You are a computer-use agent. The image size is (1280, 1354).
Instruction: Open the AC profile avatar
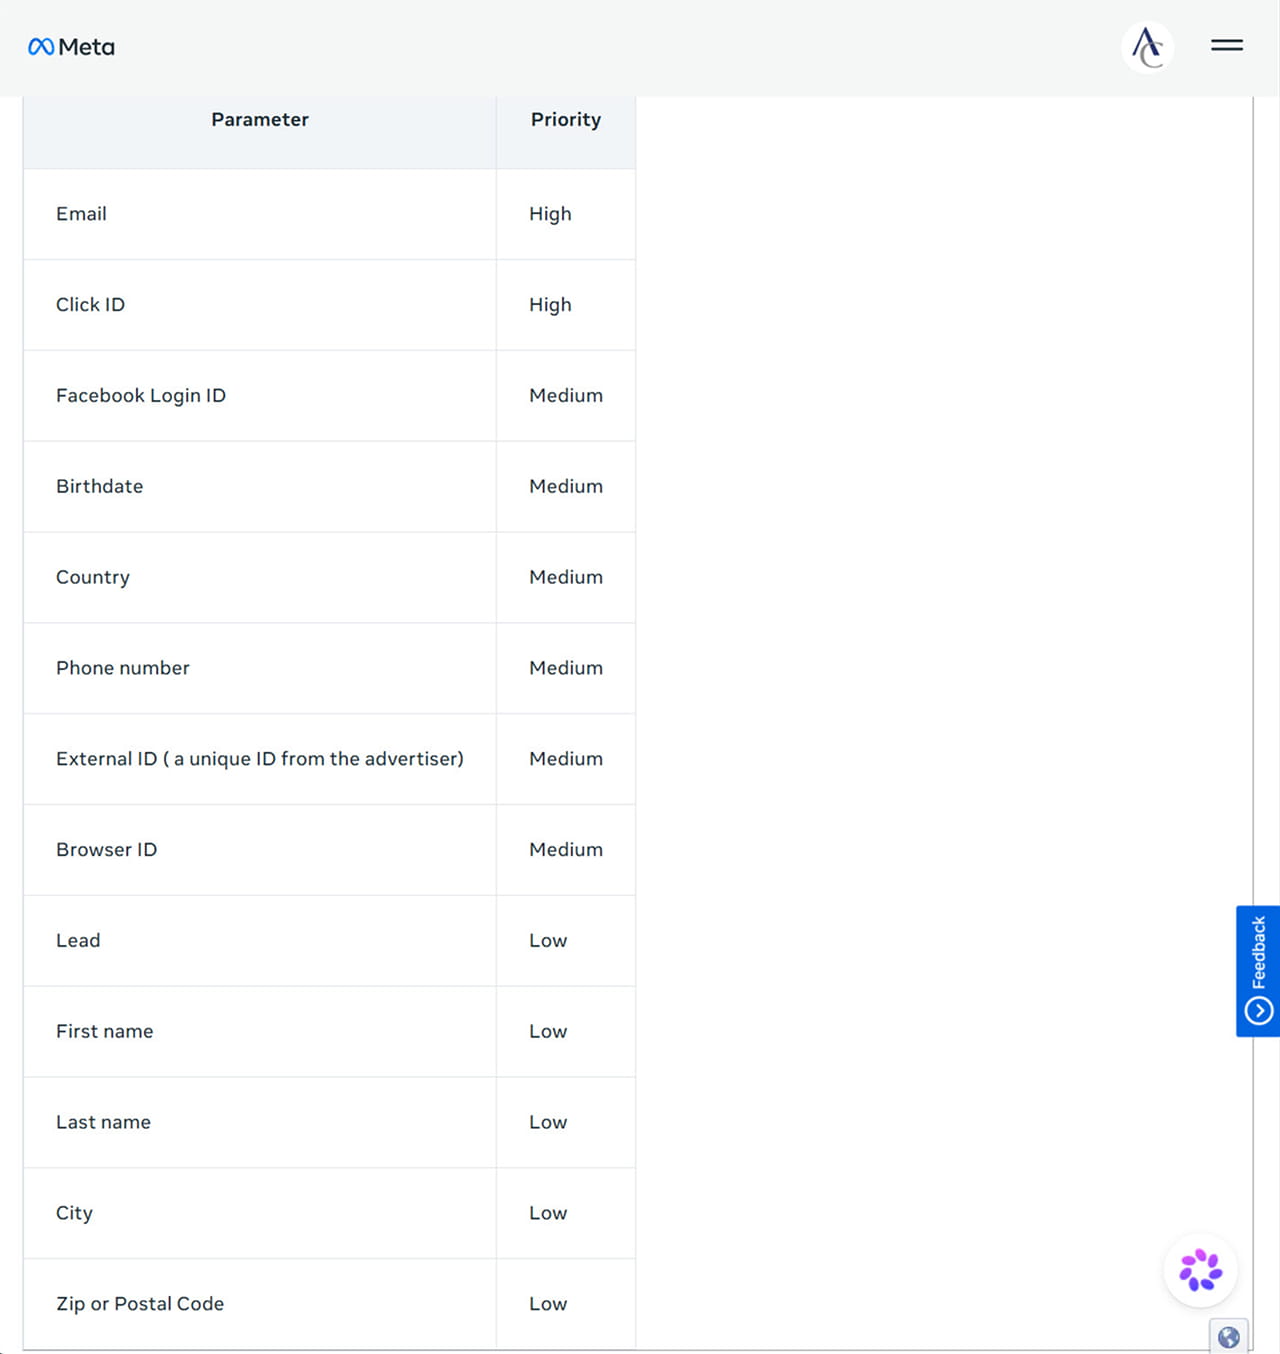(x=1148, y=47)
